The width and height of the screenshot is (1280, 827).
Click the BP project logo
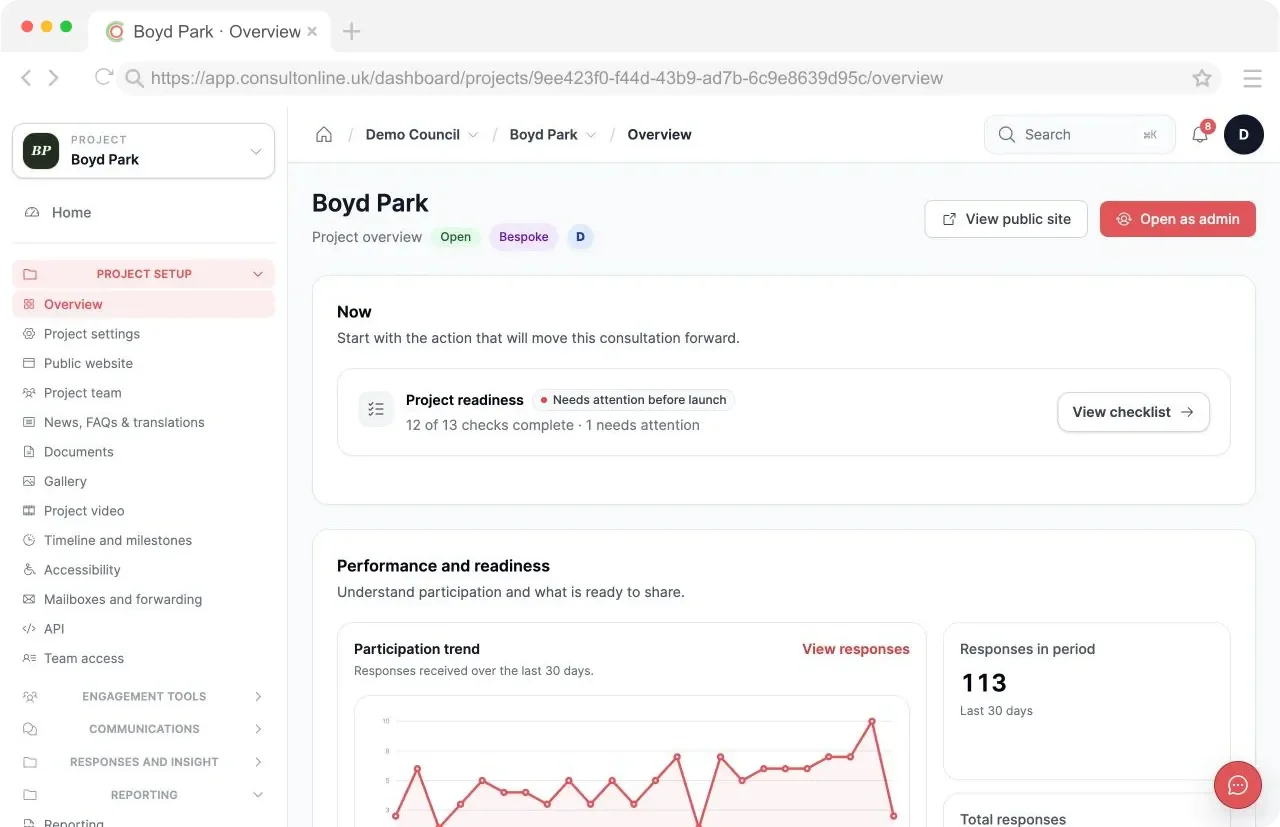(41, 151)
